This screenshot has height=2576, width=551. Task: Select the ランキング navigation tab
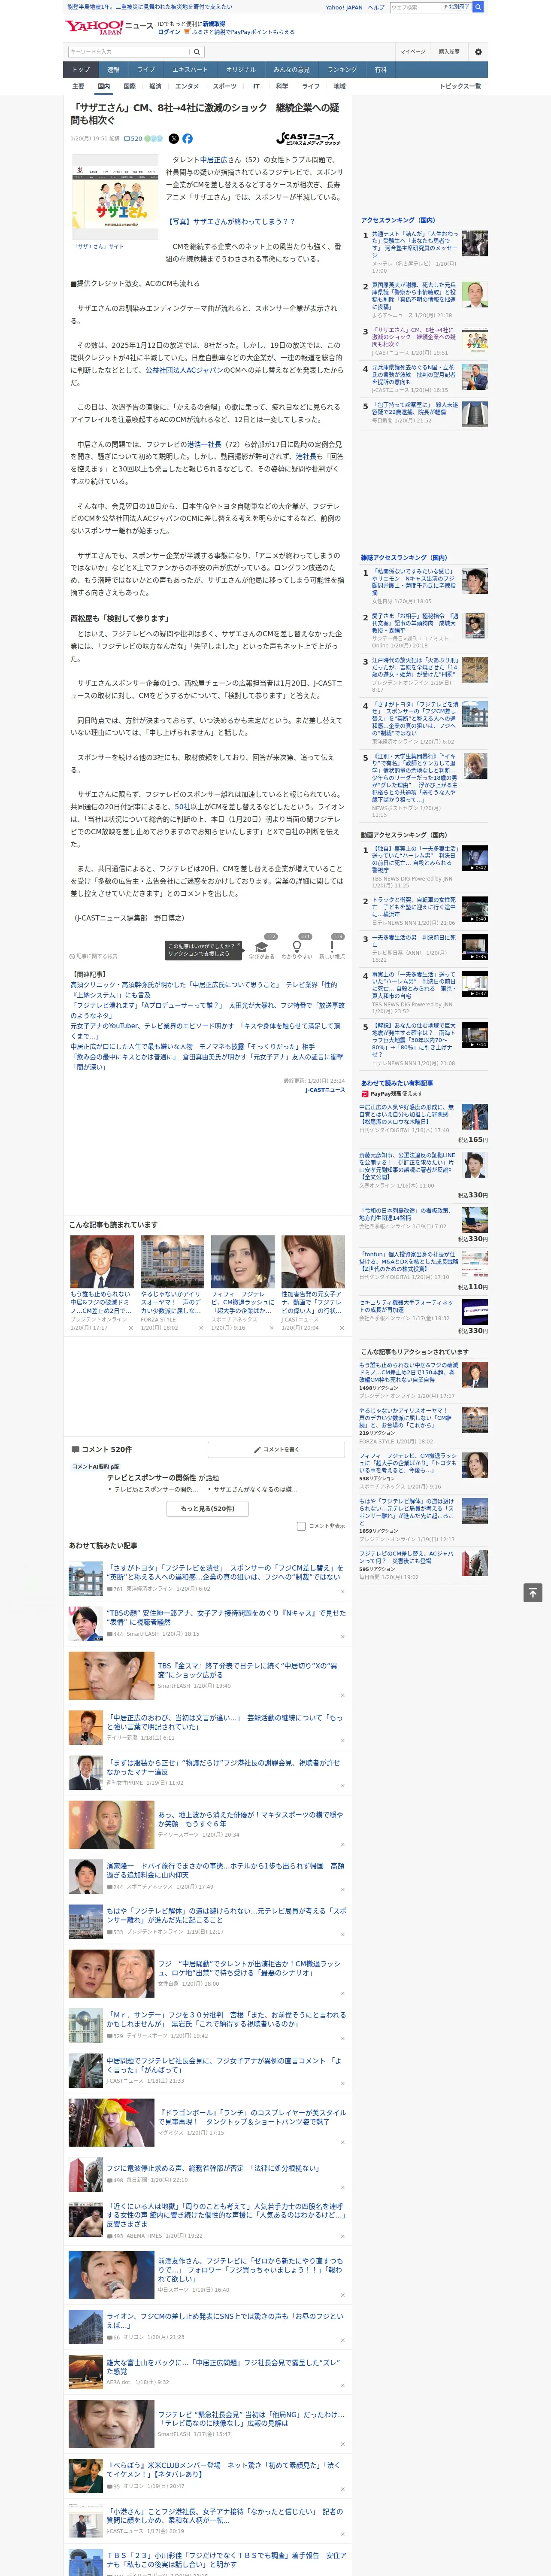[342, 70]
